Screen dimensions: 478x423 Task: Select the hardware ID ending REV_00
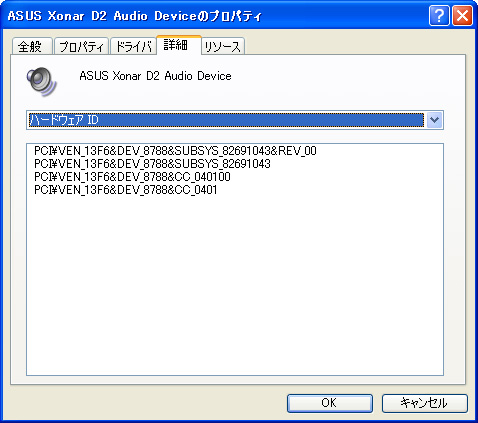click(175, 151)
